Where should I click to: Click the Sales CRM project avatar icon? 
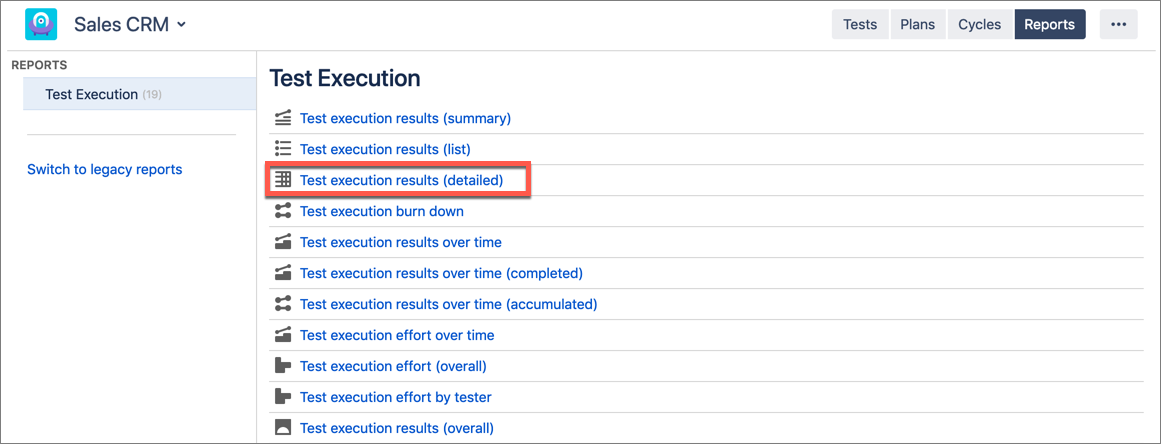pos(41,24)
